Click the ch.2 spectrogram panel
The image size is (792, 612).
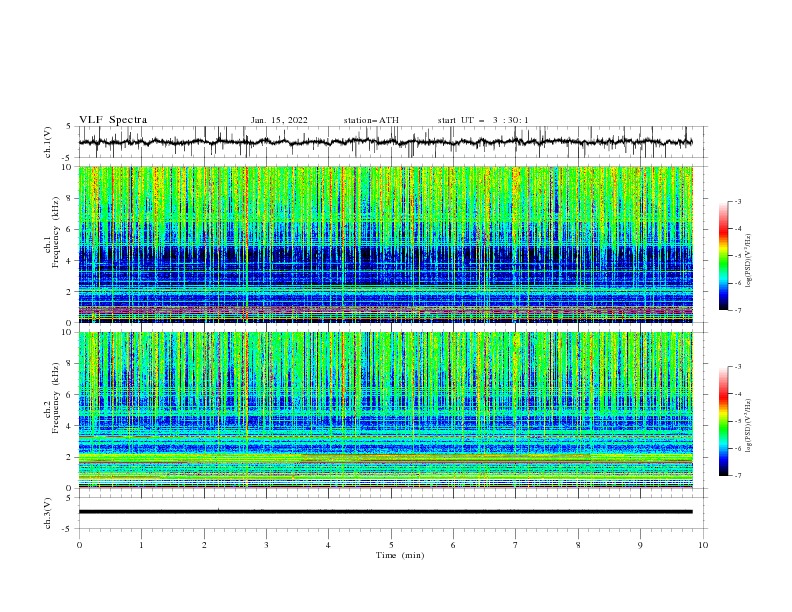tap(385, 410)
